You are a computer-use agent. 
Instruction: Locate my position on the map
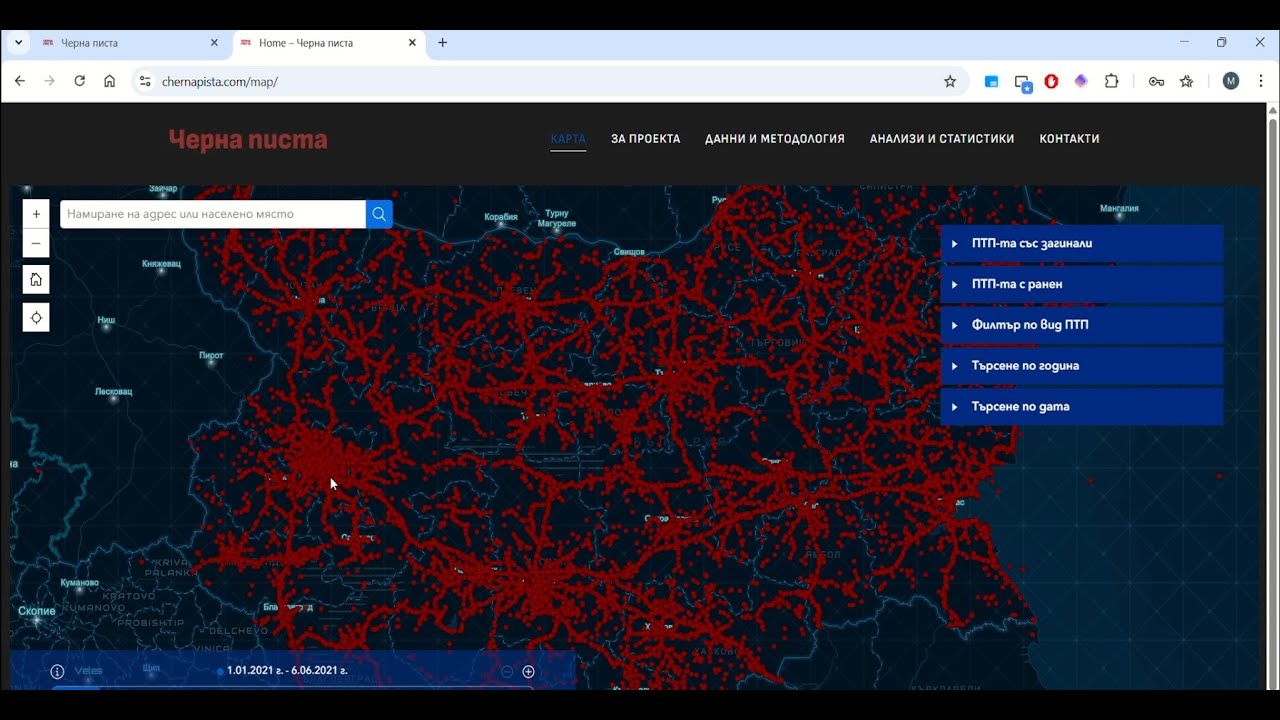pos(36,318)
